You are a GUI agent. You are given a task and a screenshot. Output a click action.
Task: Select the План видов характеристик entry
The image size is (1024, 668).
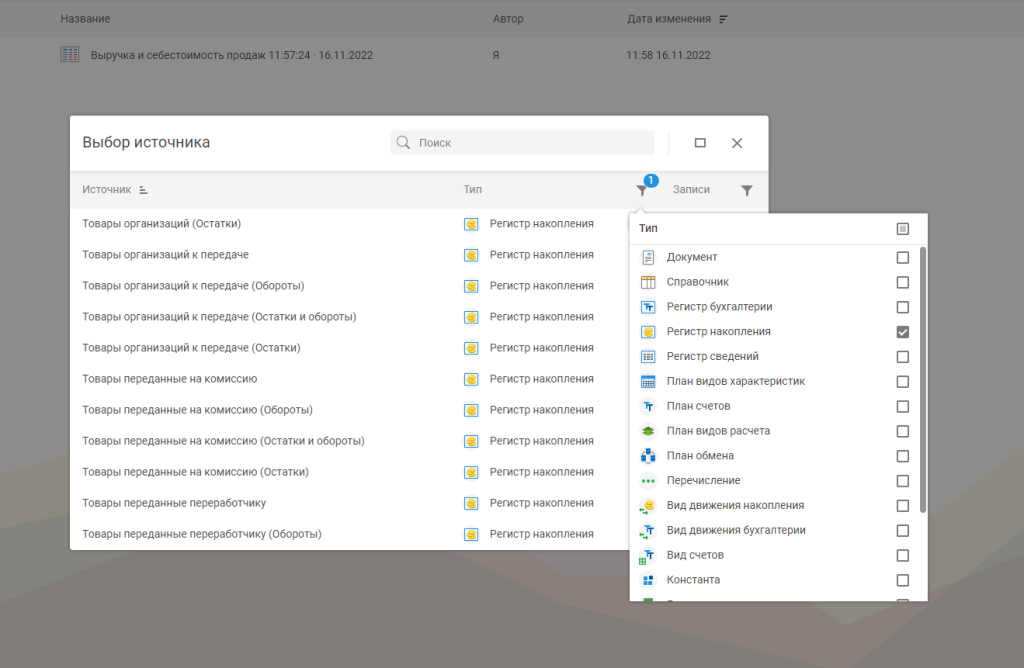click(x=735, y=381)
